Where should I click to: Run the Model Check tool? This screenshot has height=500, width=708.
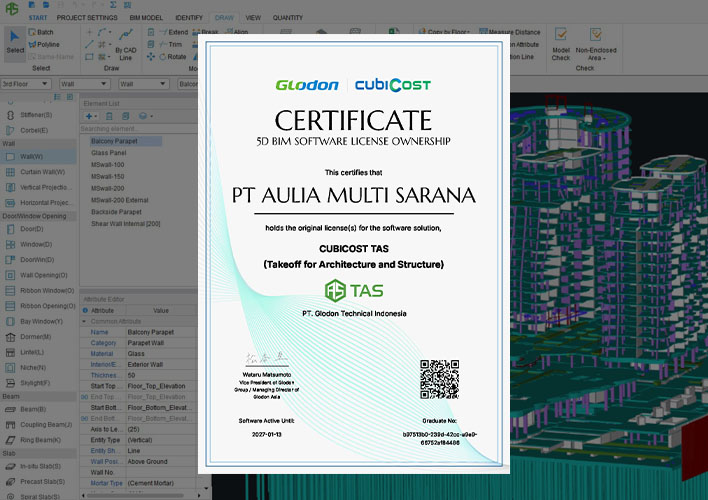561,44
